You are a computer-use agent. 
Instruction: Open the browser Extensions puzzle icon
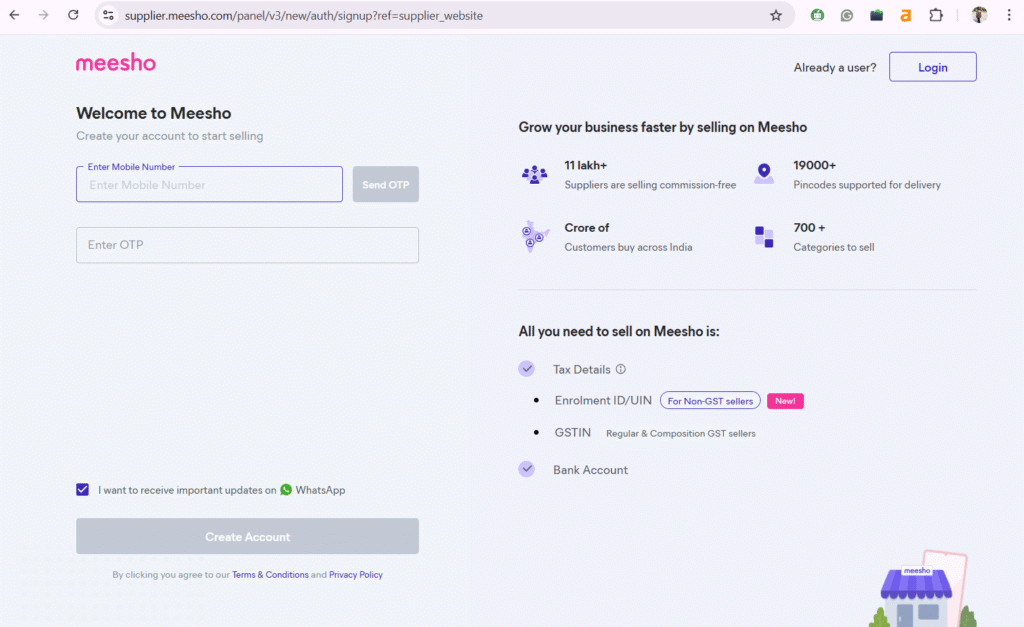pos(936,15)
